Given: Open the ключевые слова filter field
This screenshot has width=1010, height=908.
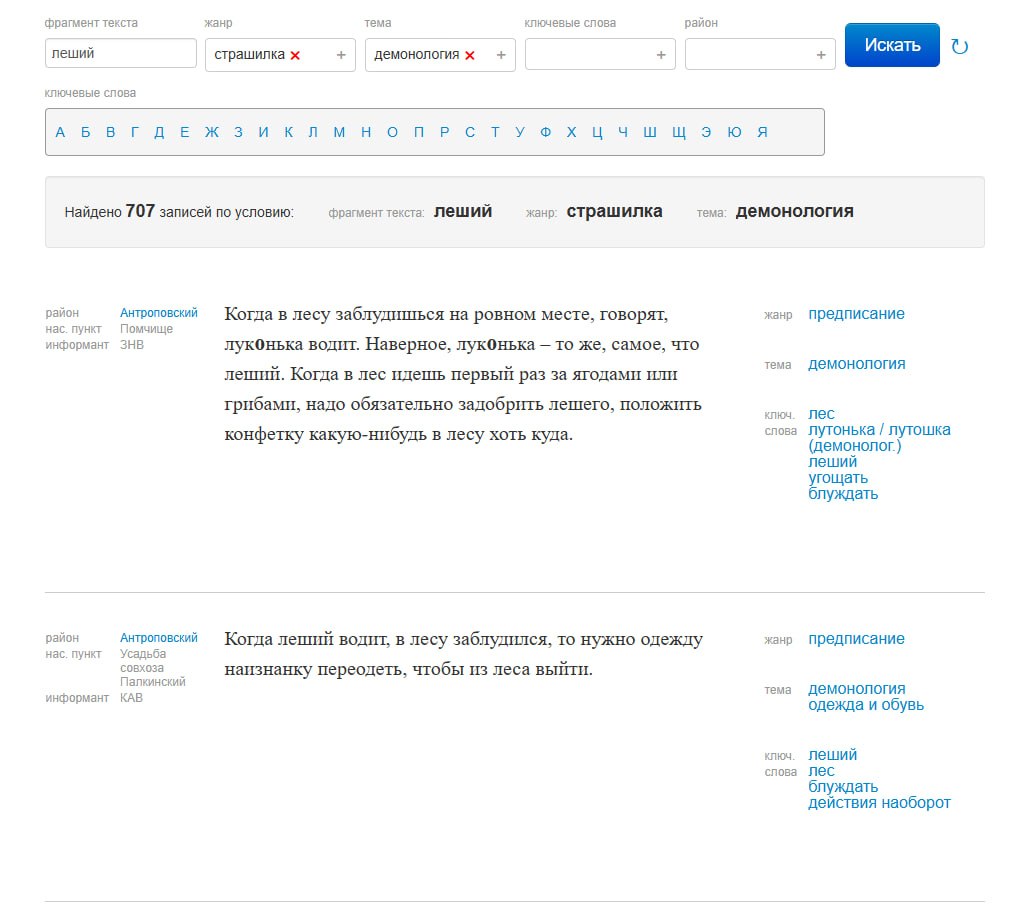Looking at the screenshot, I should [600, 55].
